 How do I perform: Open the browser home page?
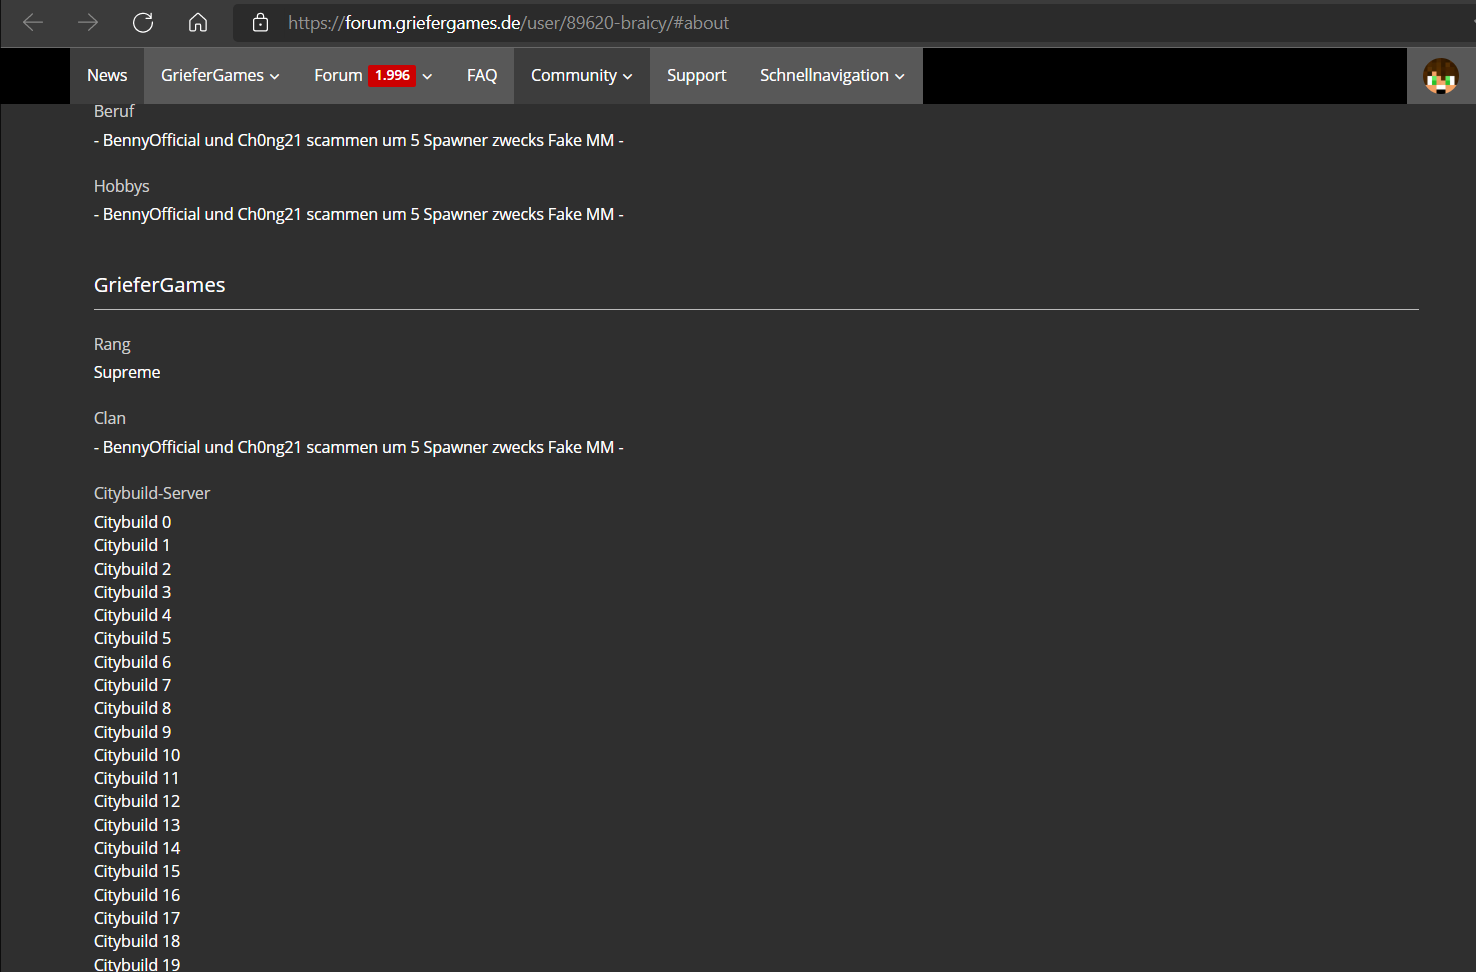click(198, 22)
